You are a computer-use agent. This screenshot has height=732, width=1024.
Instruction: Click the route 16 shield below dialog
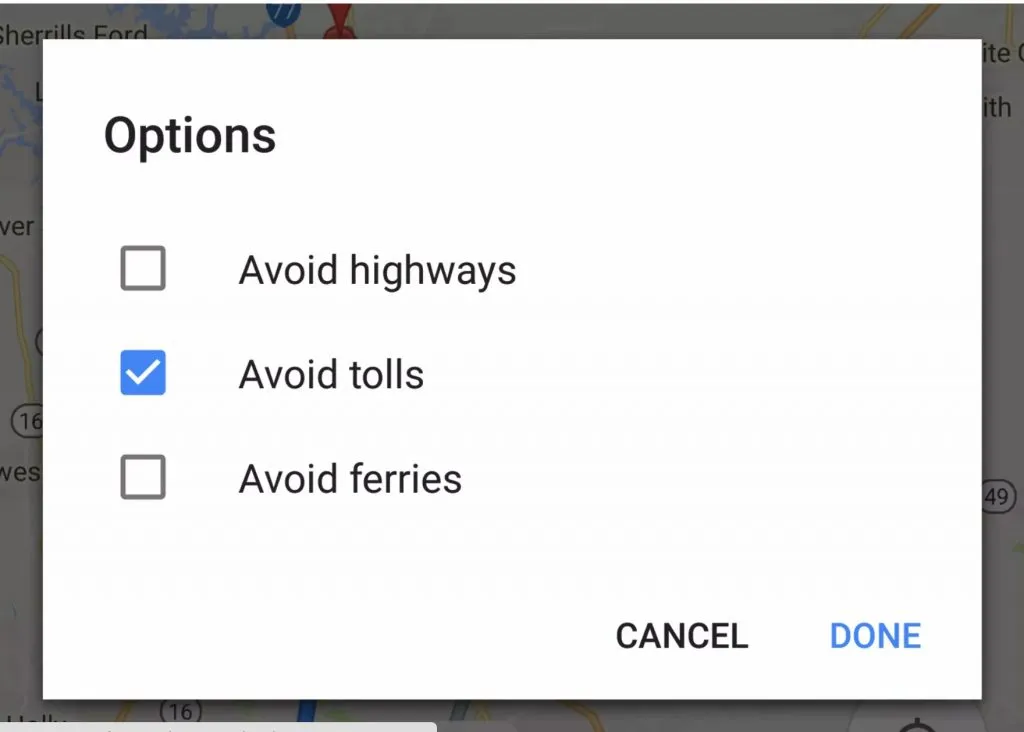(180, 711)
